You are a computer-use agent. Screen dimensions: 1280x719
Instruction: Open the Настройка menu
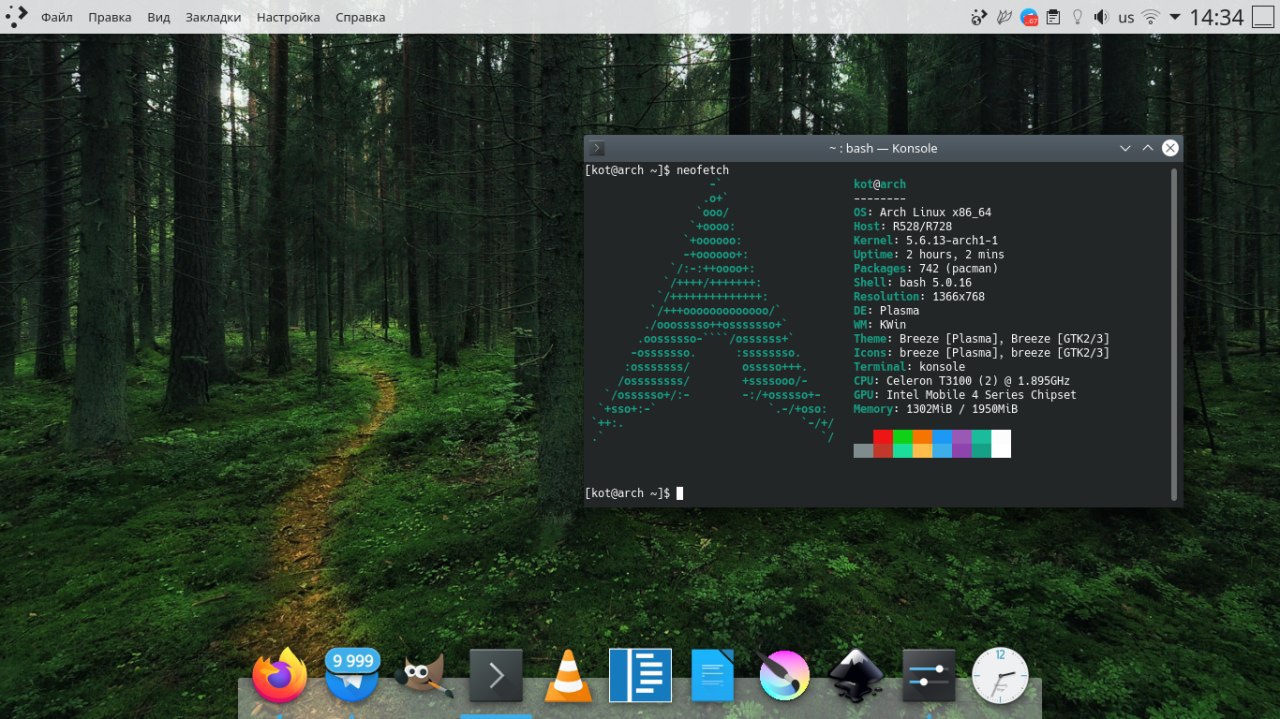(288, 17)
